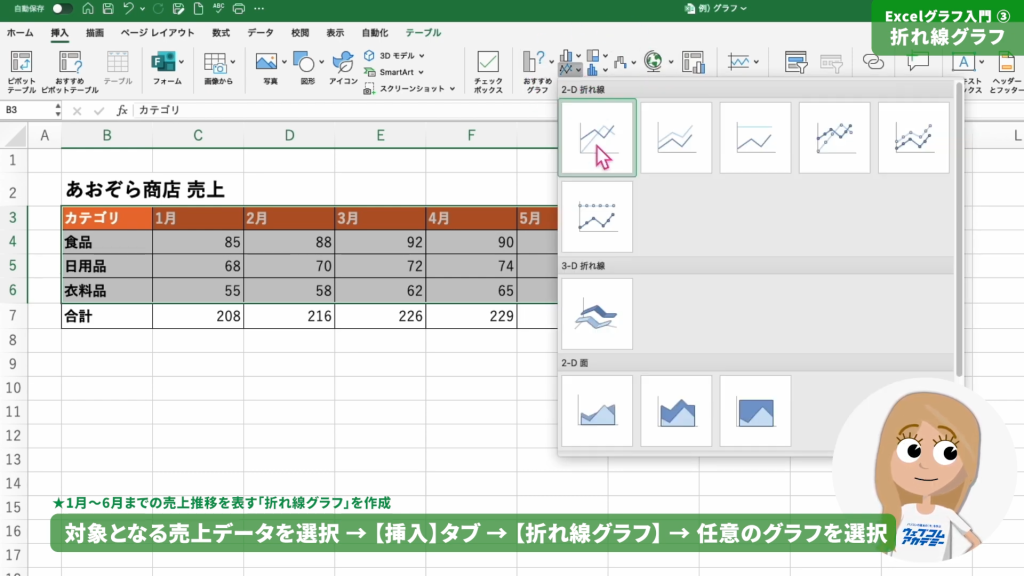Click the save icon in title bar
This screenshot has width=1024, height=576.
(108, 8)
